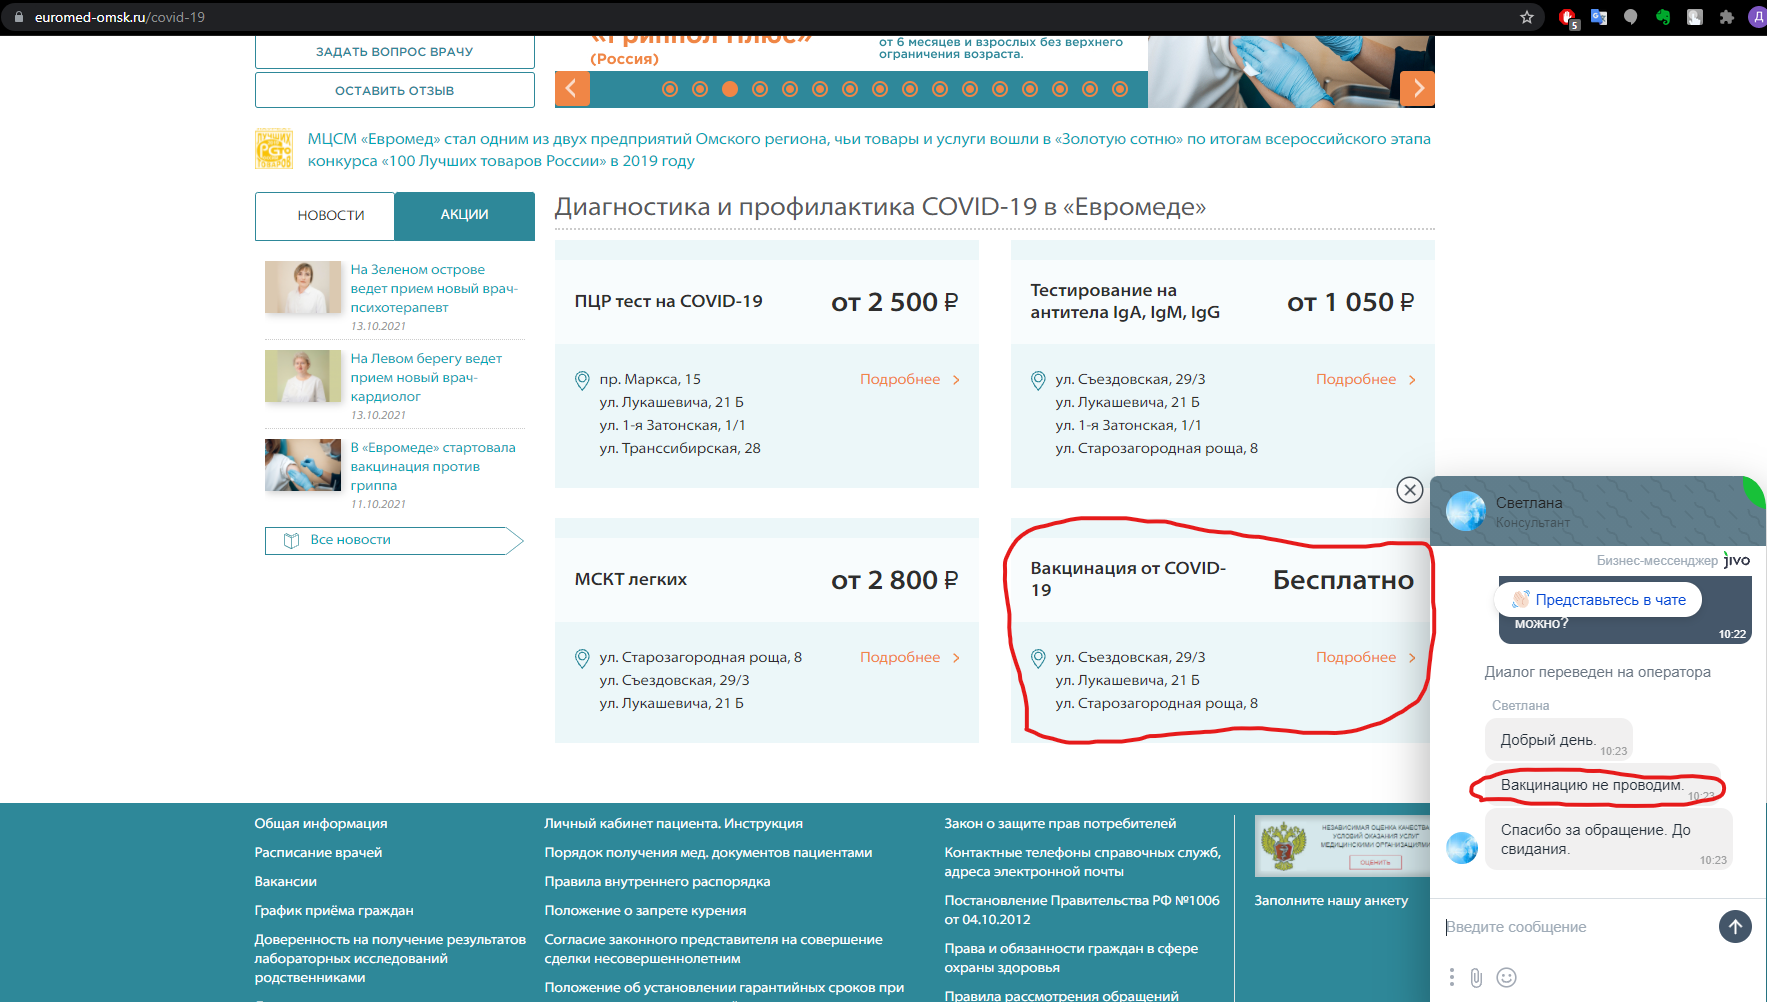Open 'Закон о защите прав потребителей' link
Image resolution: width=1767 pixels, height=1002 pixels.
coord(1060,824)
